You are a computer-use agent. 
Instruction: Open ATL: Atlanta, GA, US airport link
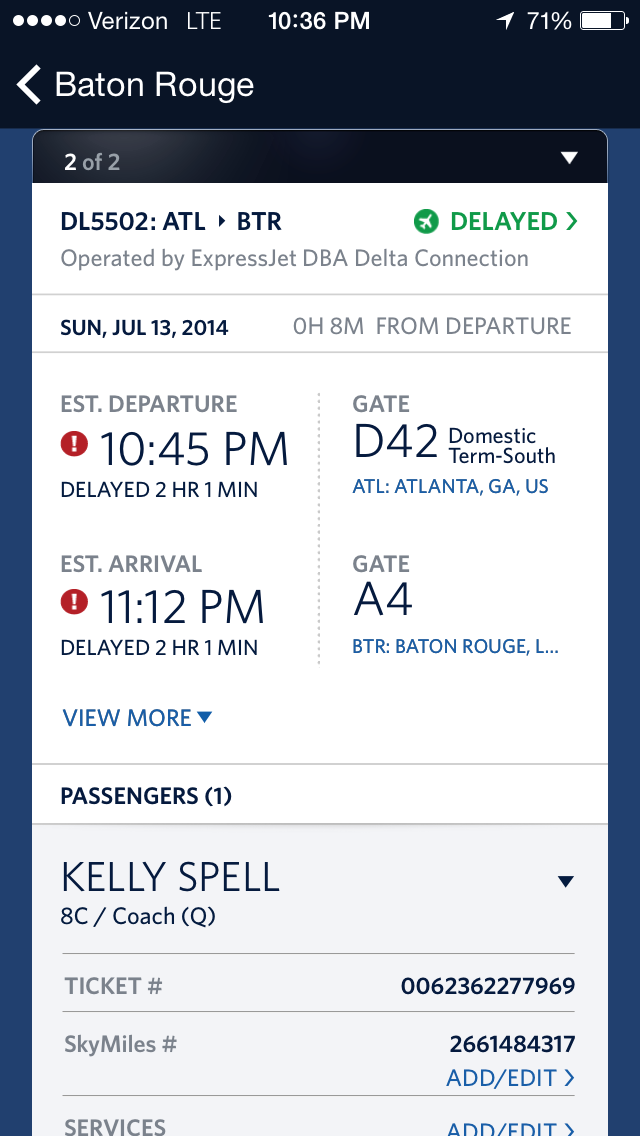[450, 487]
